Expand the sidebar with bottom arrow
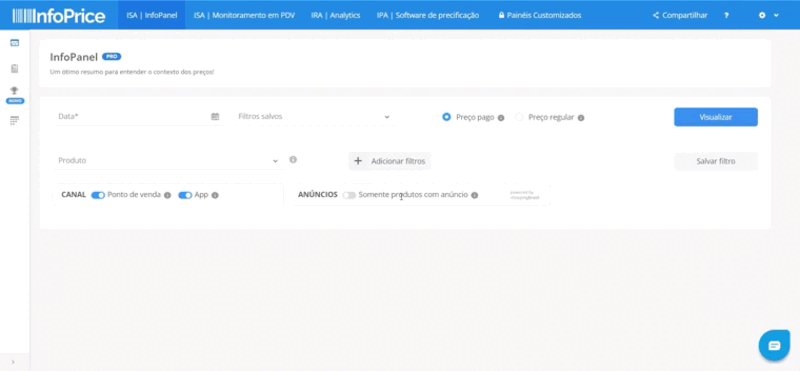 point(13,362)
